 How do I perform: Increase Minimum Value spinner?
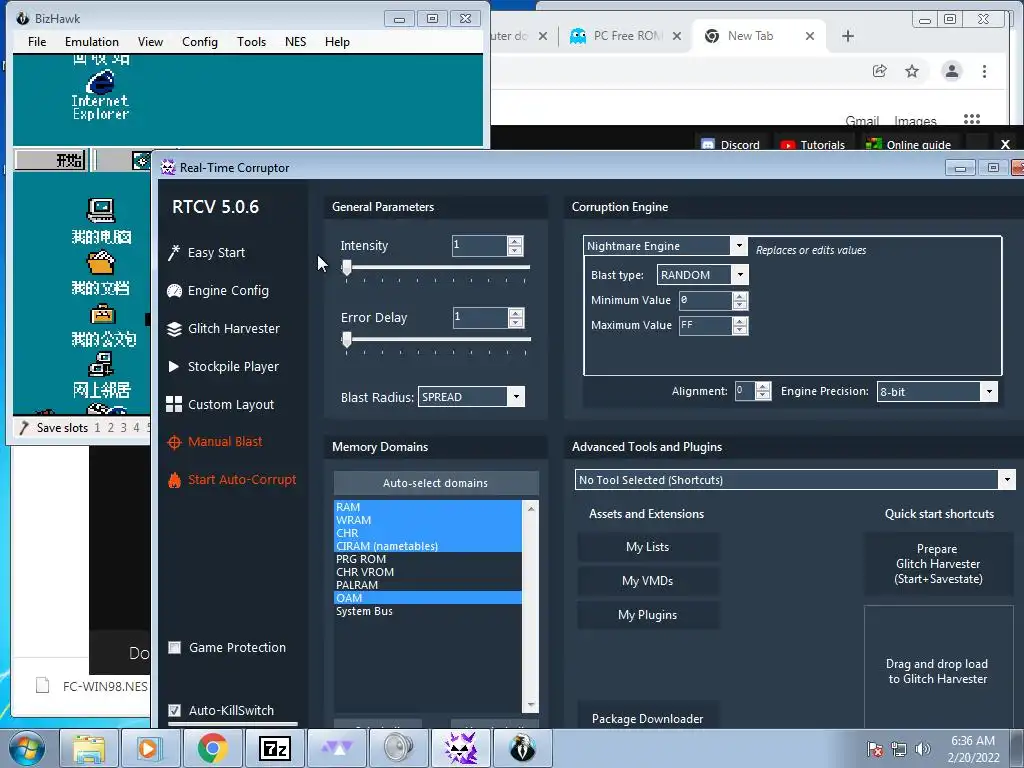740,296
